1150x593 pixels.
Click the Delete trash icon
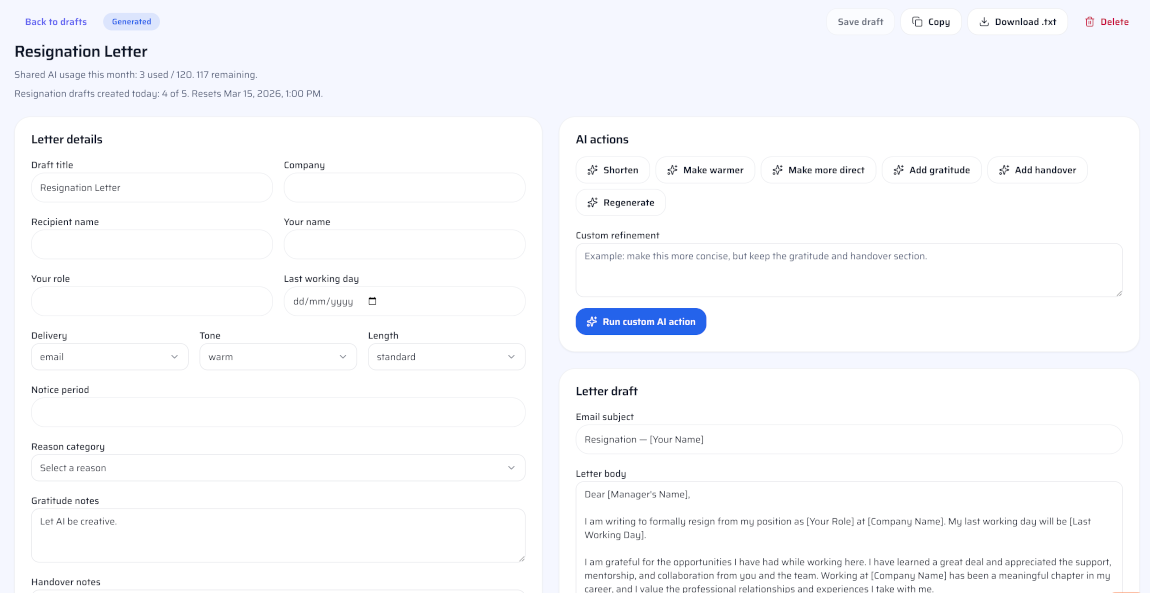[x=1089, y=21]
